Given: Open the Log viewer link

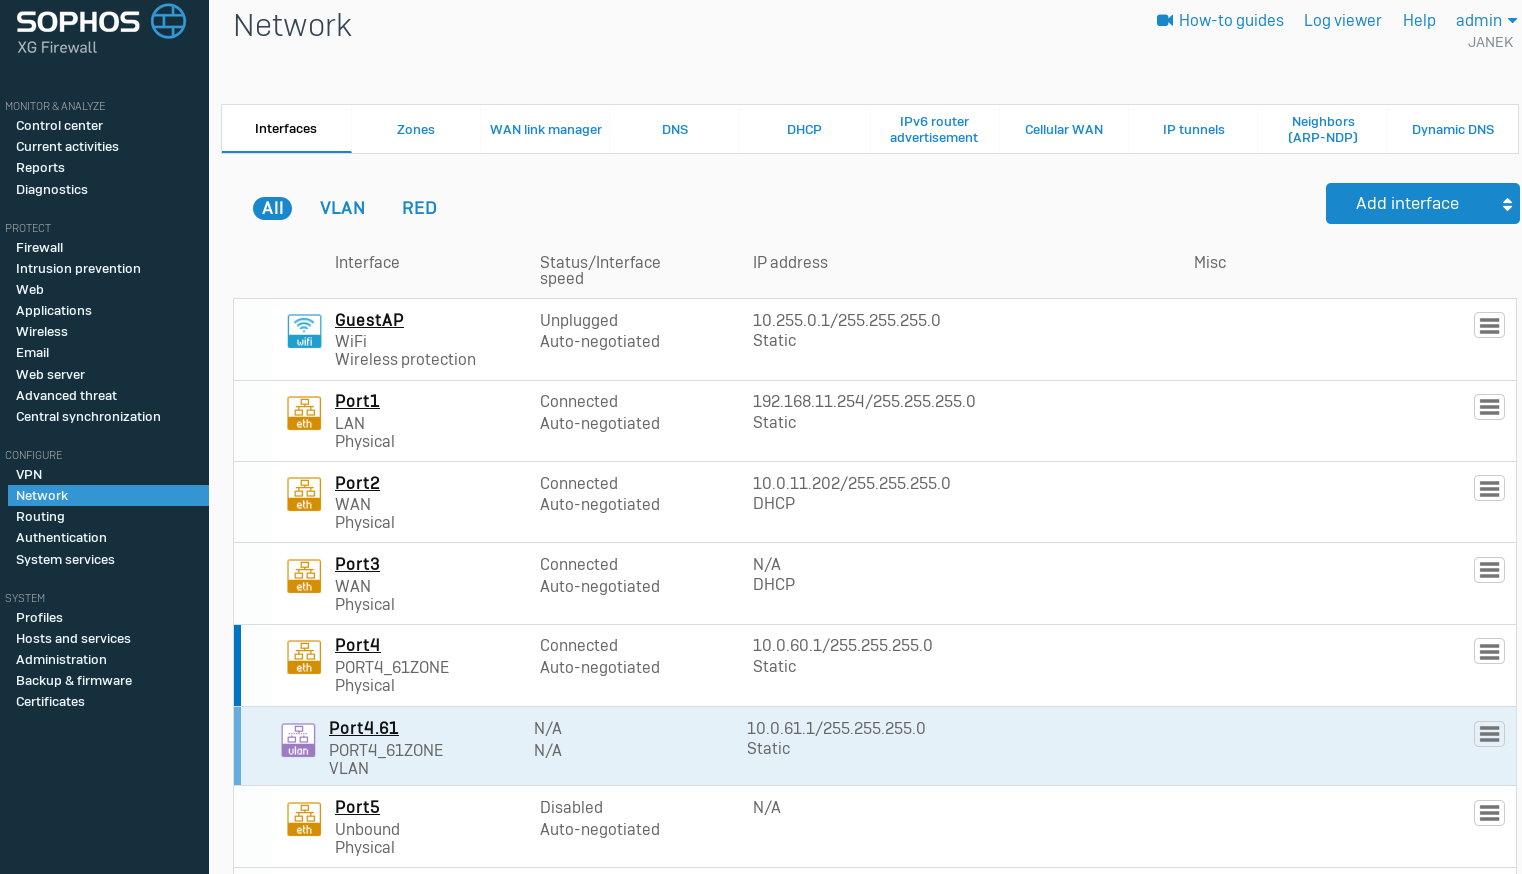Looking at the screenshot, I should [1342, 21].
